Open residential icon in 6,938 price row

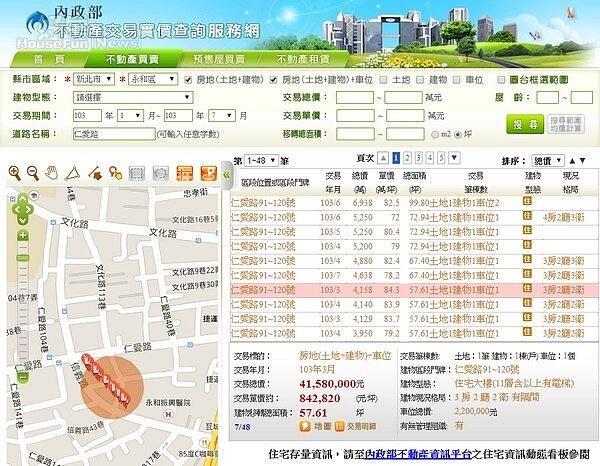[527, 201]
